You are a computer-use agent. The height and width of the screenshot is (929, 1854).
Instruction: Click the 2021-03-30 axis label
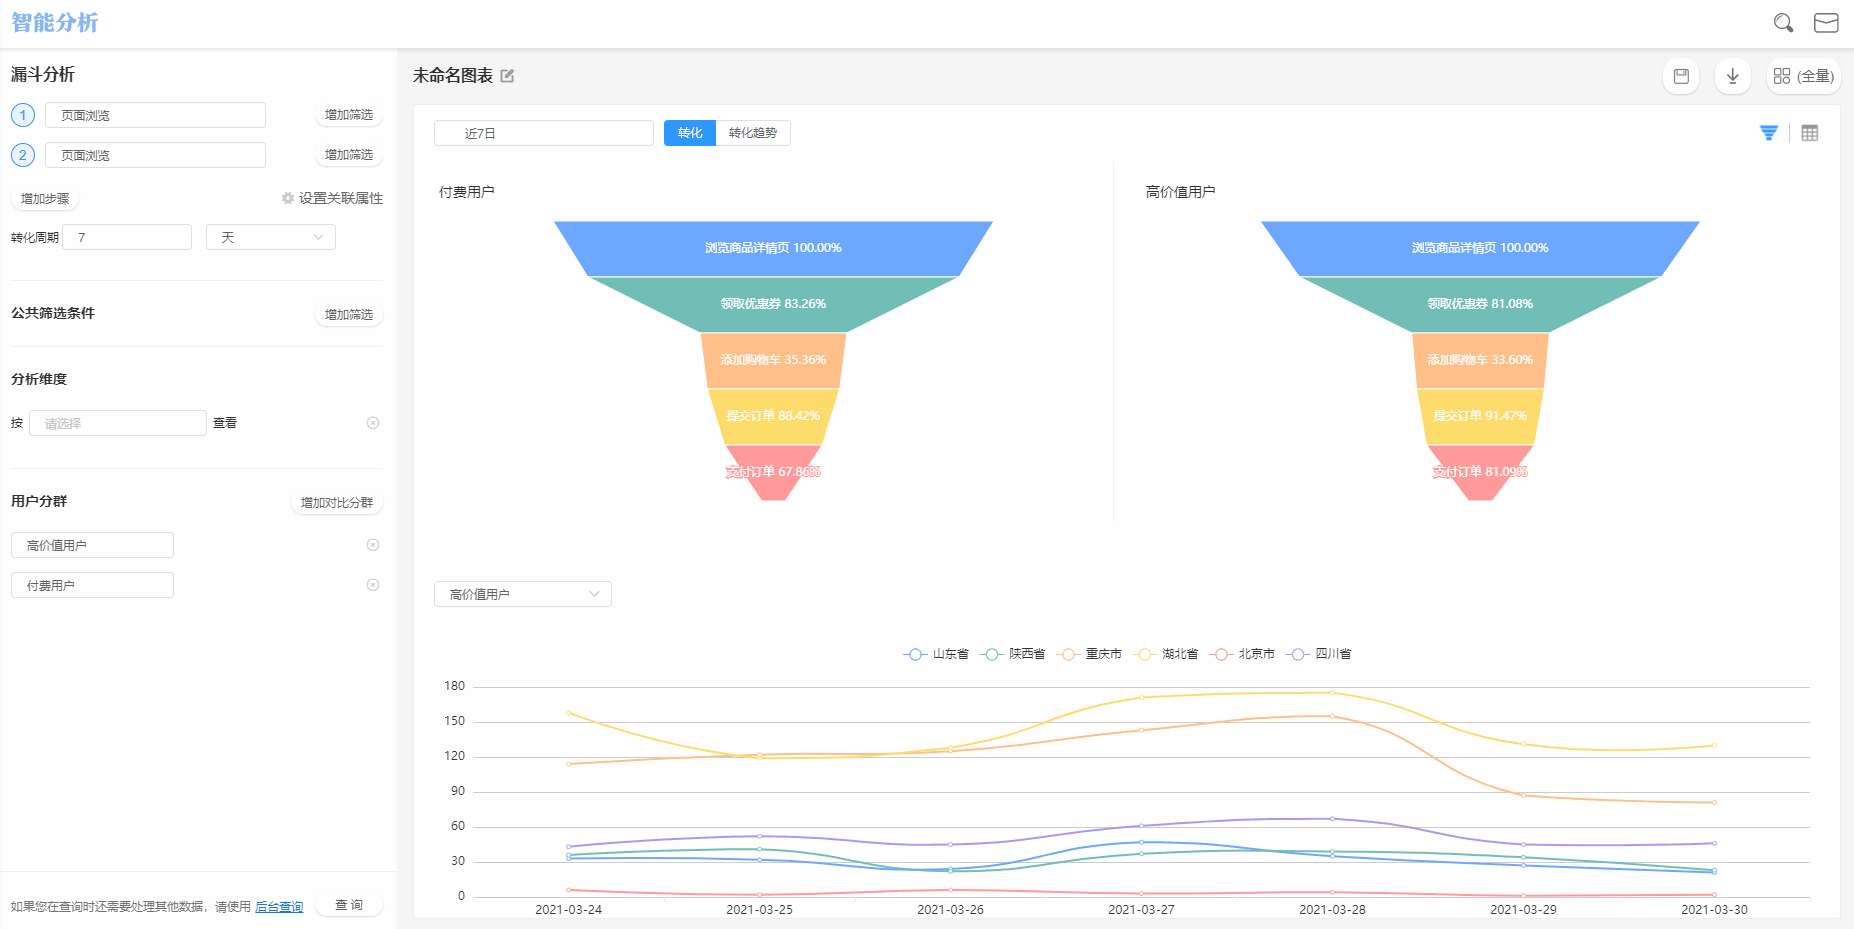pos(1714,909)
